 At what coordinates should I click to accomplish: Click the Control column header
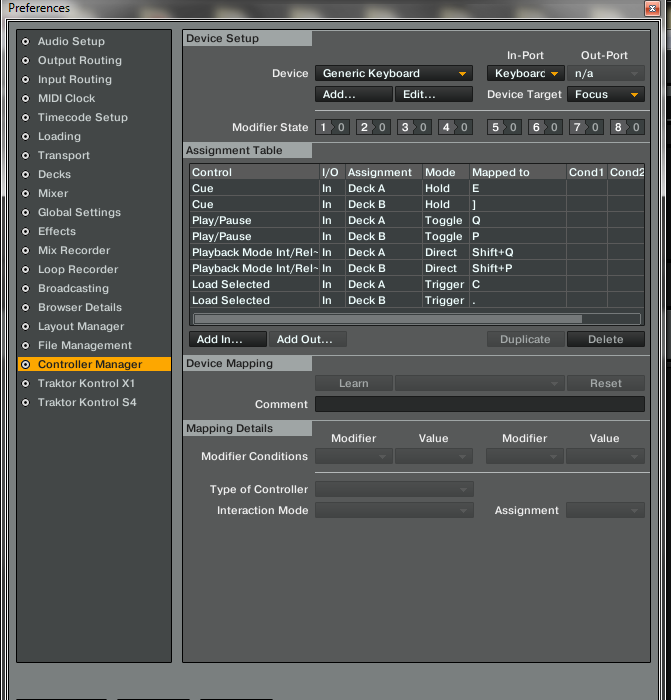pyautogui.click(x=254, y=172)
